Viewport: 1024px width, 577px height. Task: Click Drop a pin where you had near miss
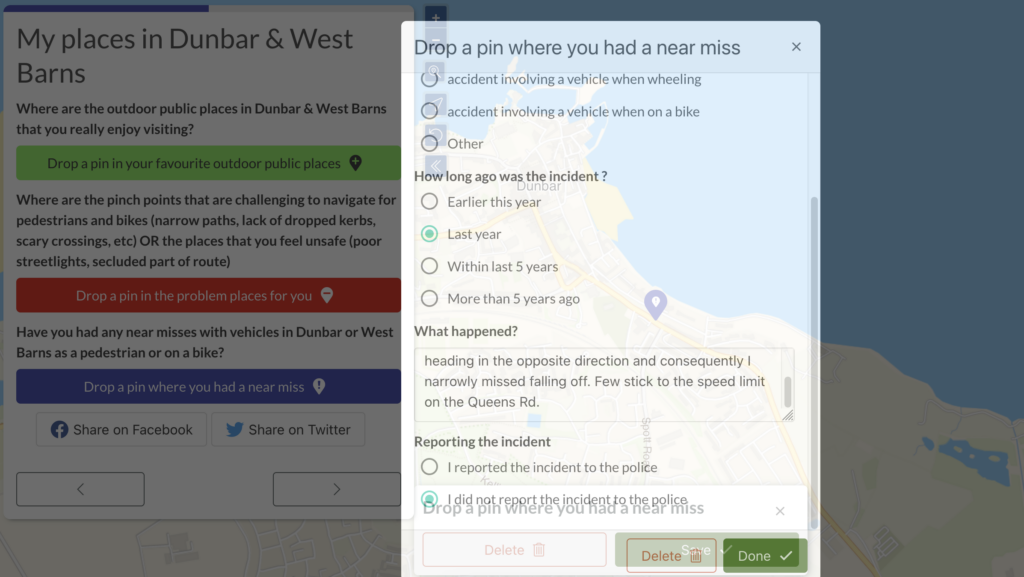point(208,386)
